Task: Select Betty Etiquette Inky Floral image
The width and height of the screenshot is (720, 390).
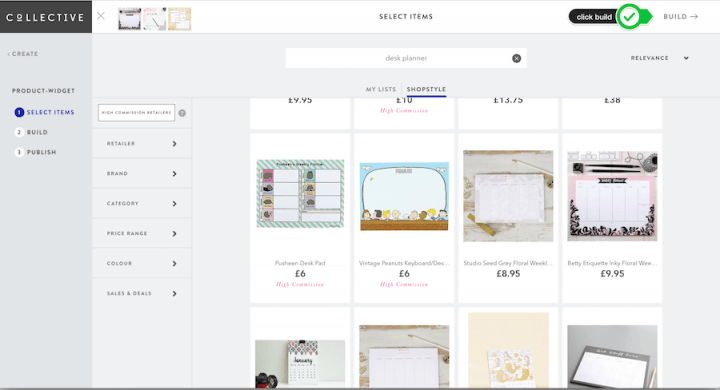Action: 612,196
